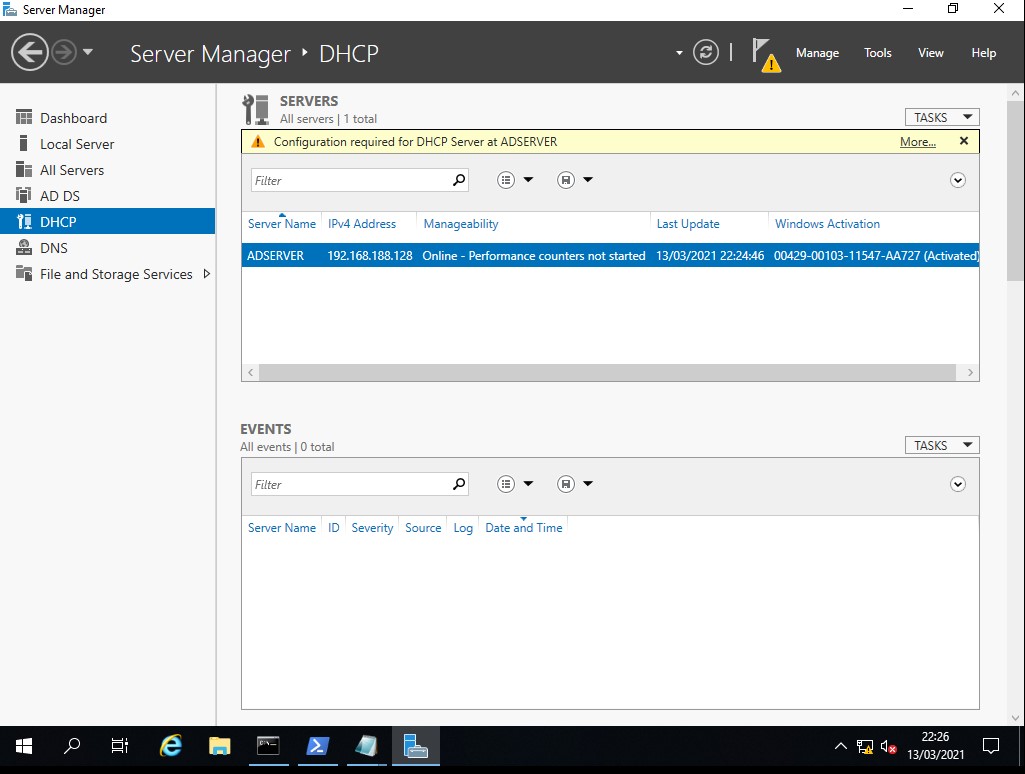Open PowerShell from the taskbar
Viewport: 1025px width, 774px height.
(318, 746)
